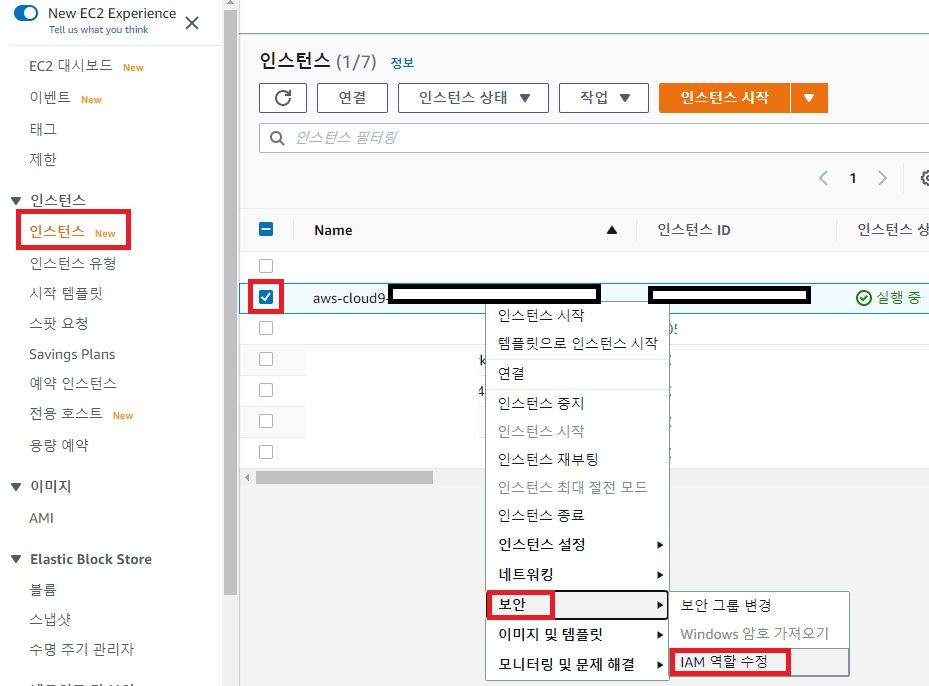
Task: Click the 인스턴스 ID column header
Action: click(x=694, y=230)
